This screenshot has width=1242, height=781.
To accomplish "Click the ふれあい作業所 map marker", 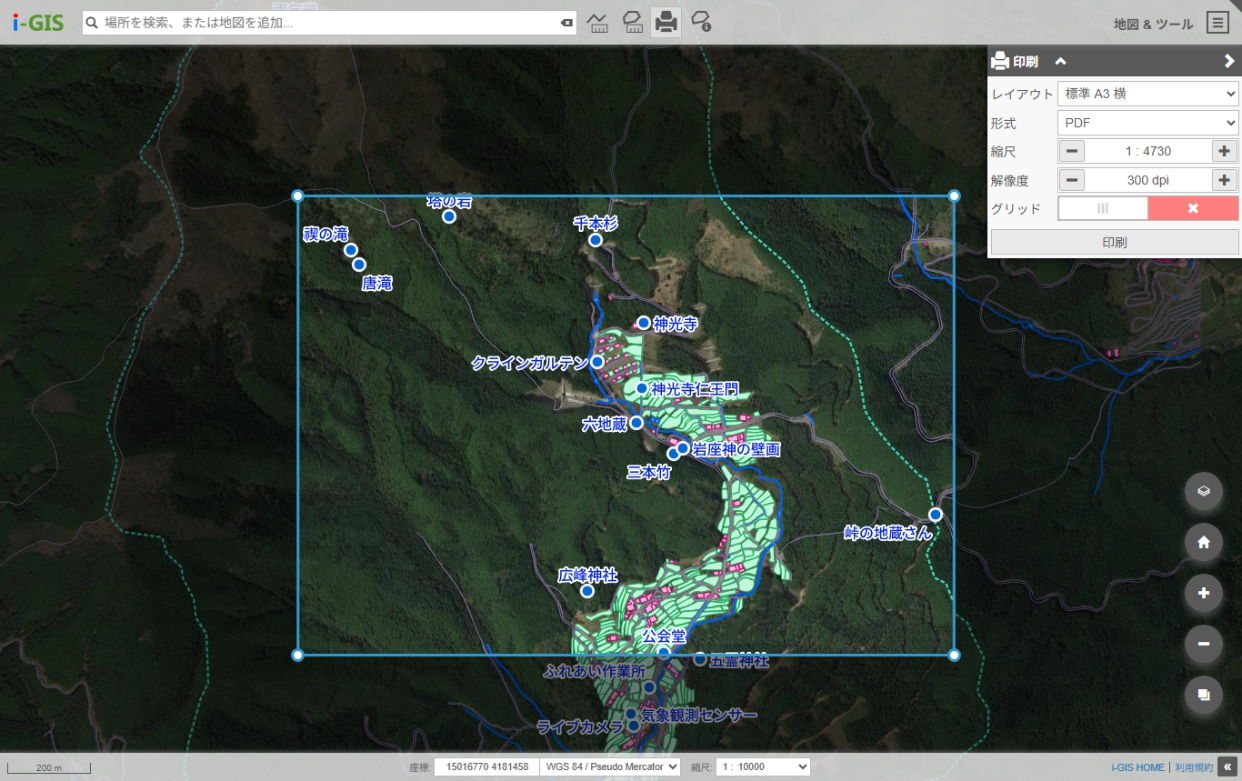I will [x=649, y=687].
